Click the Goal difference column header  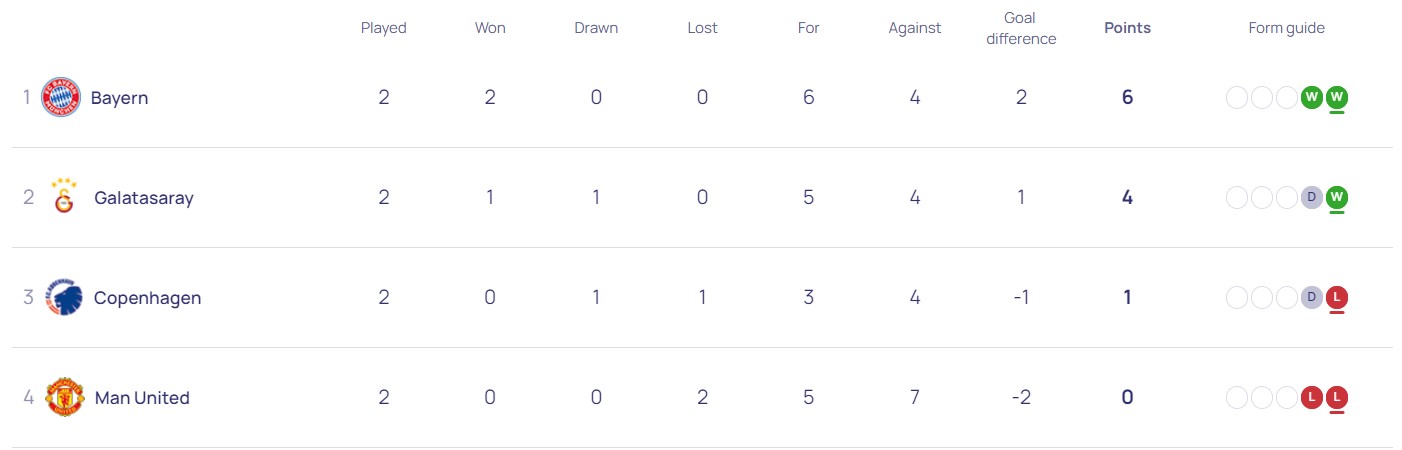tap(1020, 28)
